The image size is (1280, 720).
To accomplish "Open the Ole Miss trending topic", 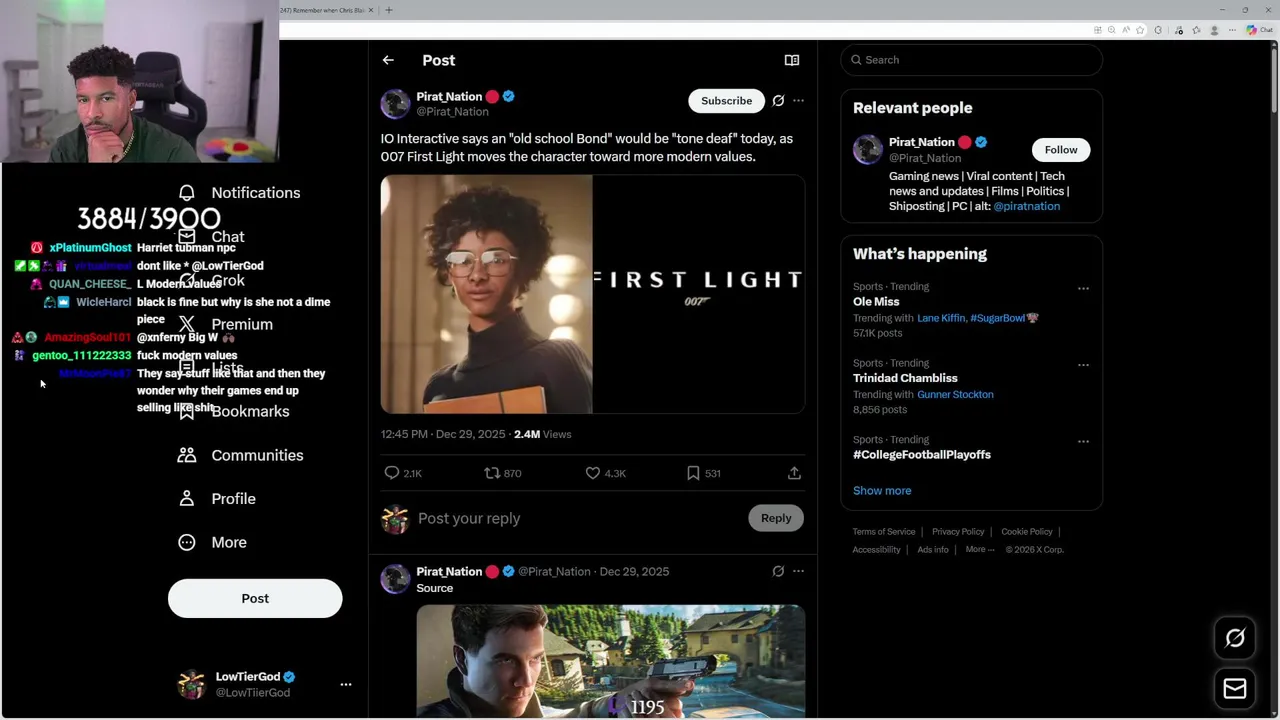I will tap(876, 301).
